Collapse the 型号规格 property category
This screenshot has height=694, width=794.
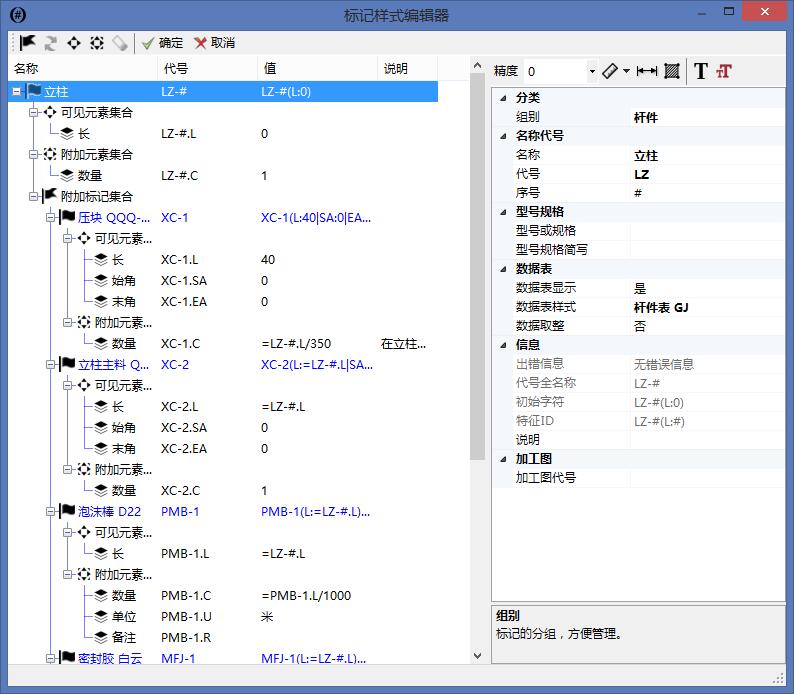tap(503, 212)
